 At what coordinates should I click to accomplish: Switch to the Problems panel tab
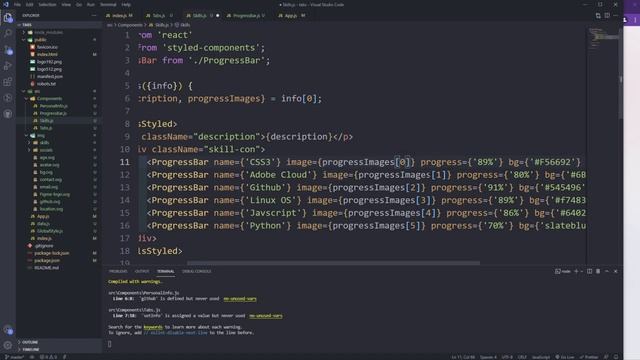click(118, 271)
